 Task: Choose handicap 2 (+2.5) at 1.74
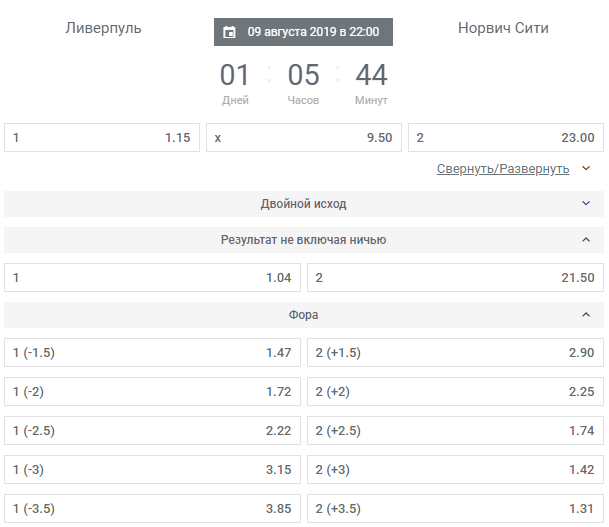(455, 430)
